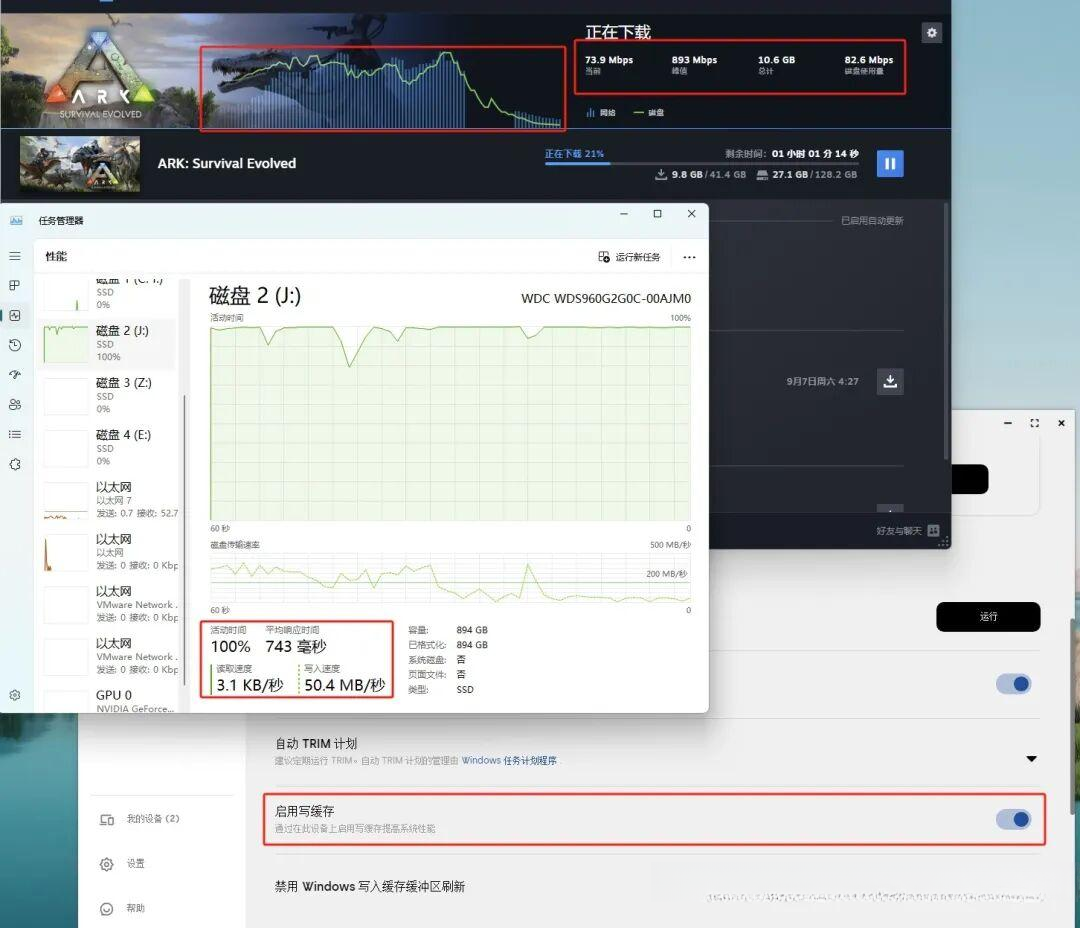Open the Processes page icon in Task Manager
Screen dimensions: 1080x928
15,285
